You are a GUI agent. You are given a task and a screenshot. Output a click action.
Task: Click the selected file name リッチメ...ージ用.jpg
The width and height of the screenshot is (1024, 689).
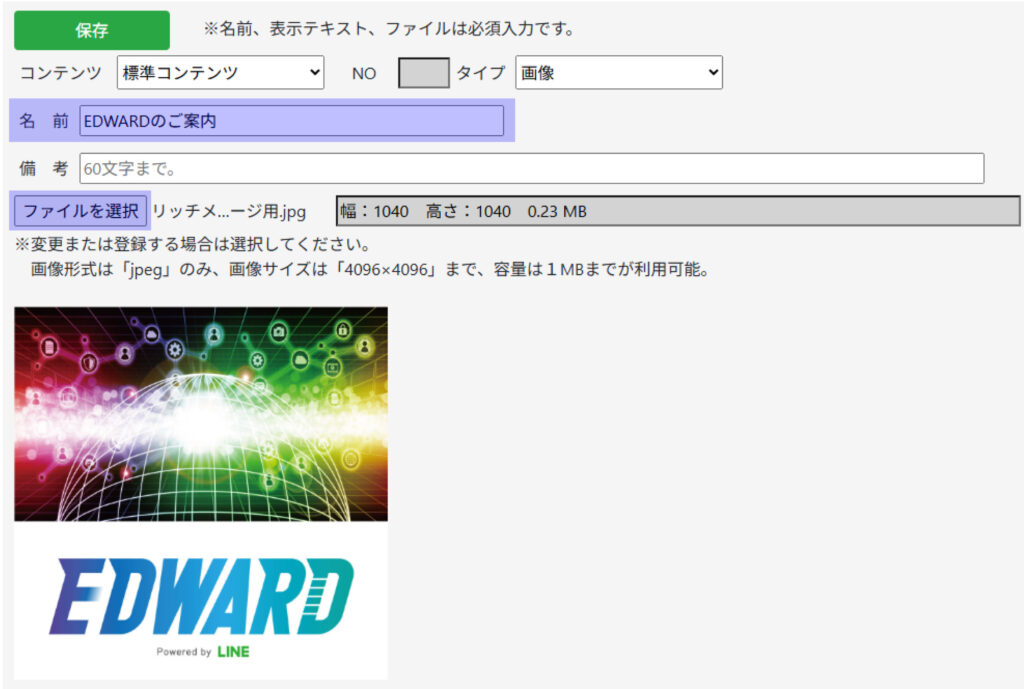(229, 212)
